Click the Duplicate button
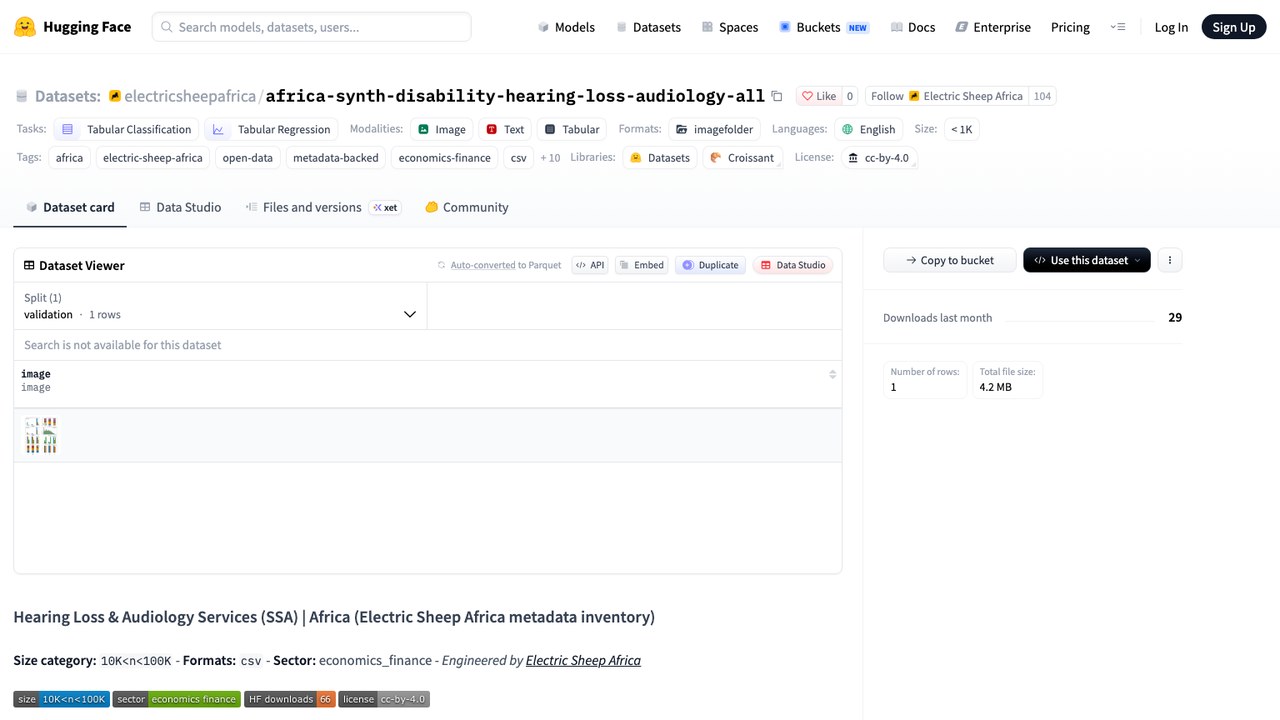 pos(710,265)
